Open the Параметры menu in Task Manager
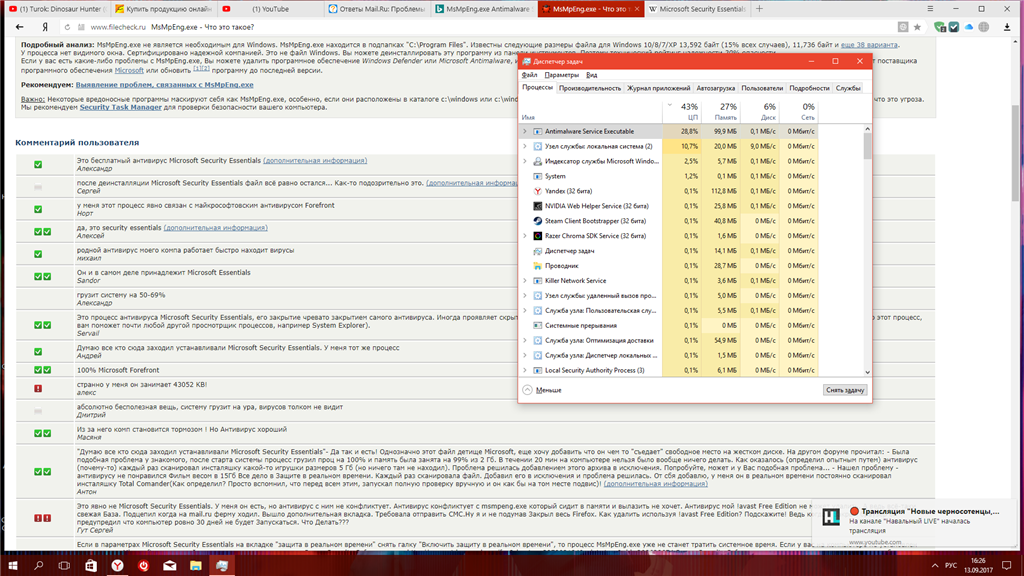 [x=562, y=74]
